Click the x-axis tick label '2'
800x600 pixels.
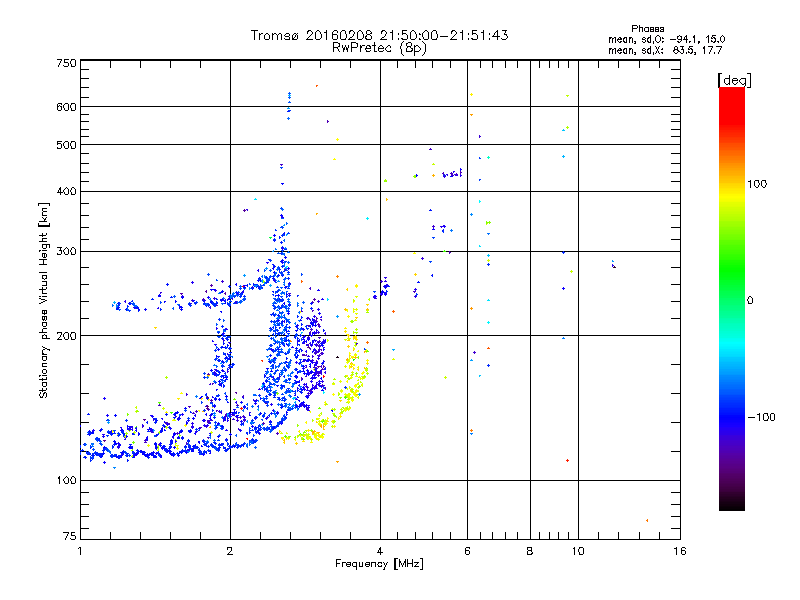point(230,551)
